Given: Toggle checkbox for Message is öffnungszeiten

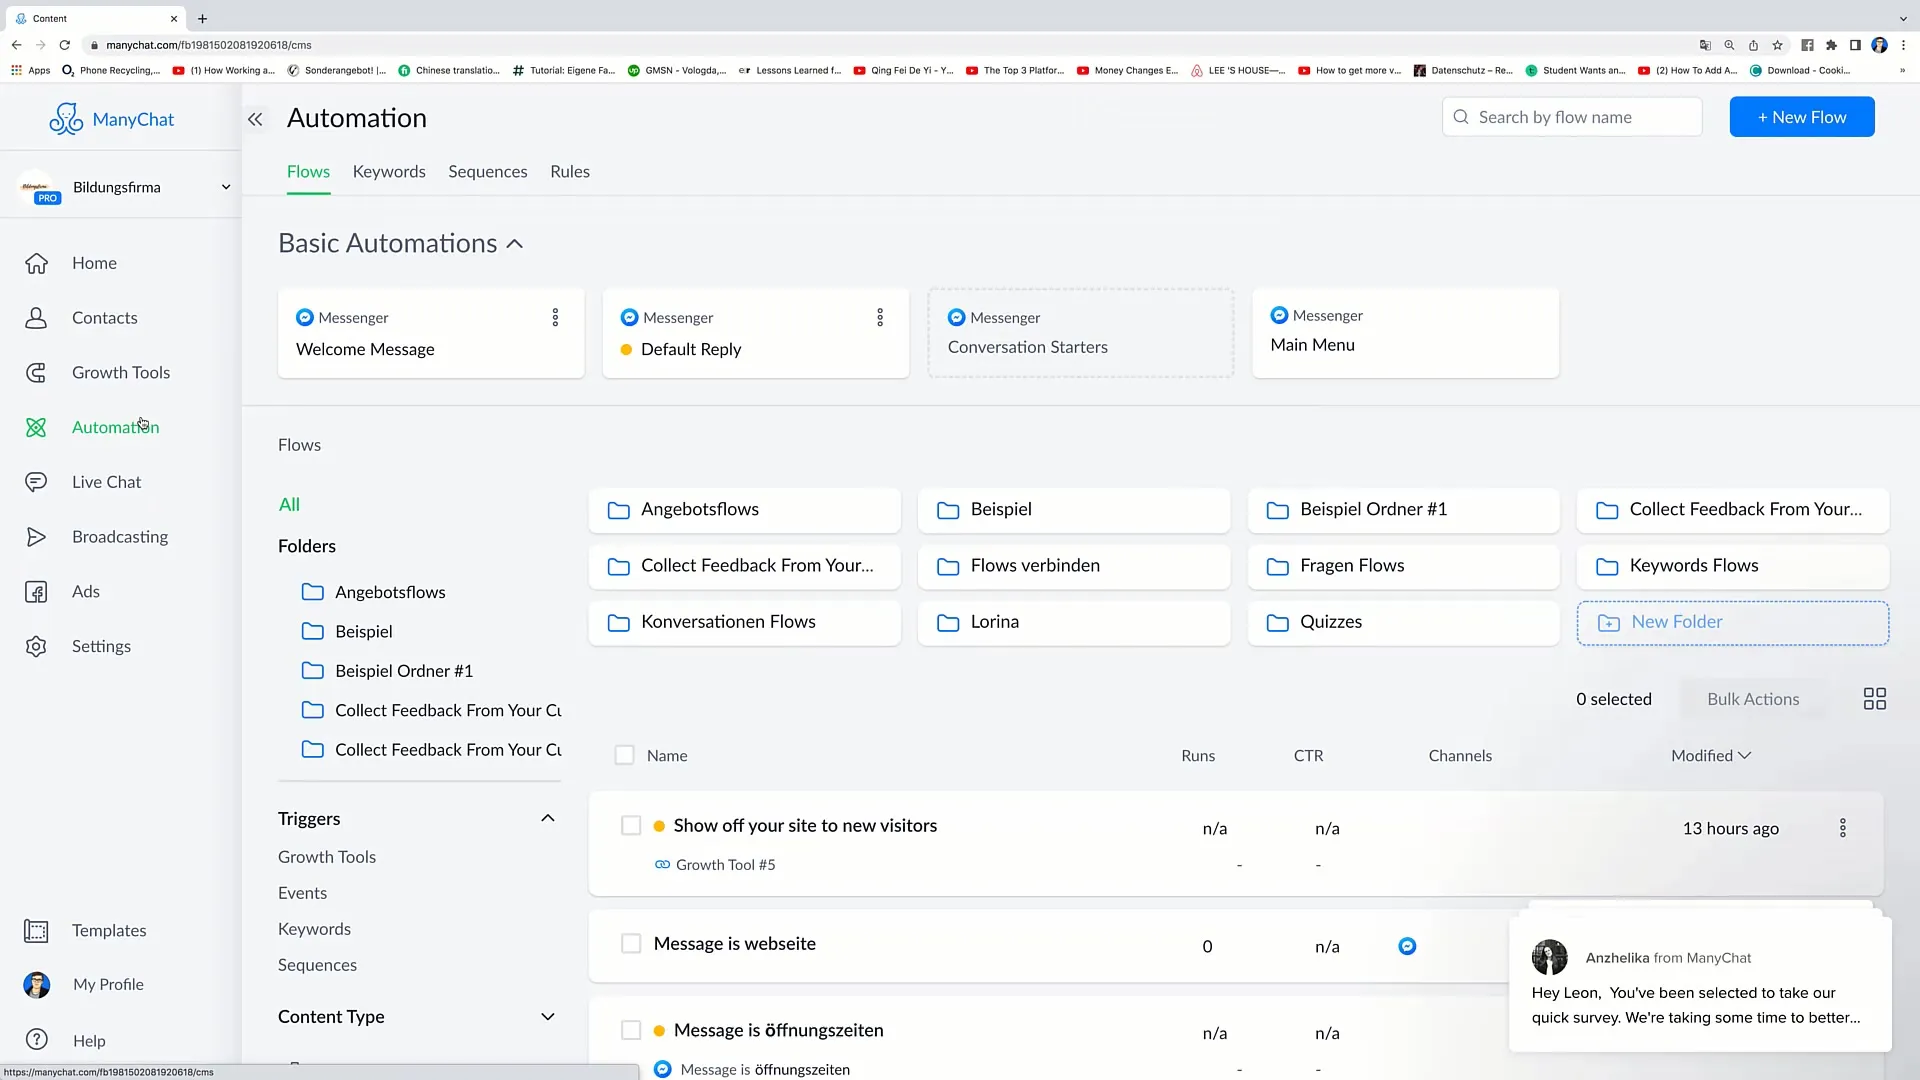Looking at the screenshot, I should 629,1030.
